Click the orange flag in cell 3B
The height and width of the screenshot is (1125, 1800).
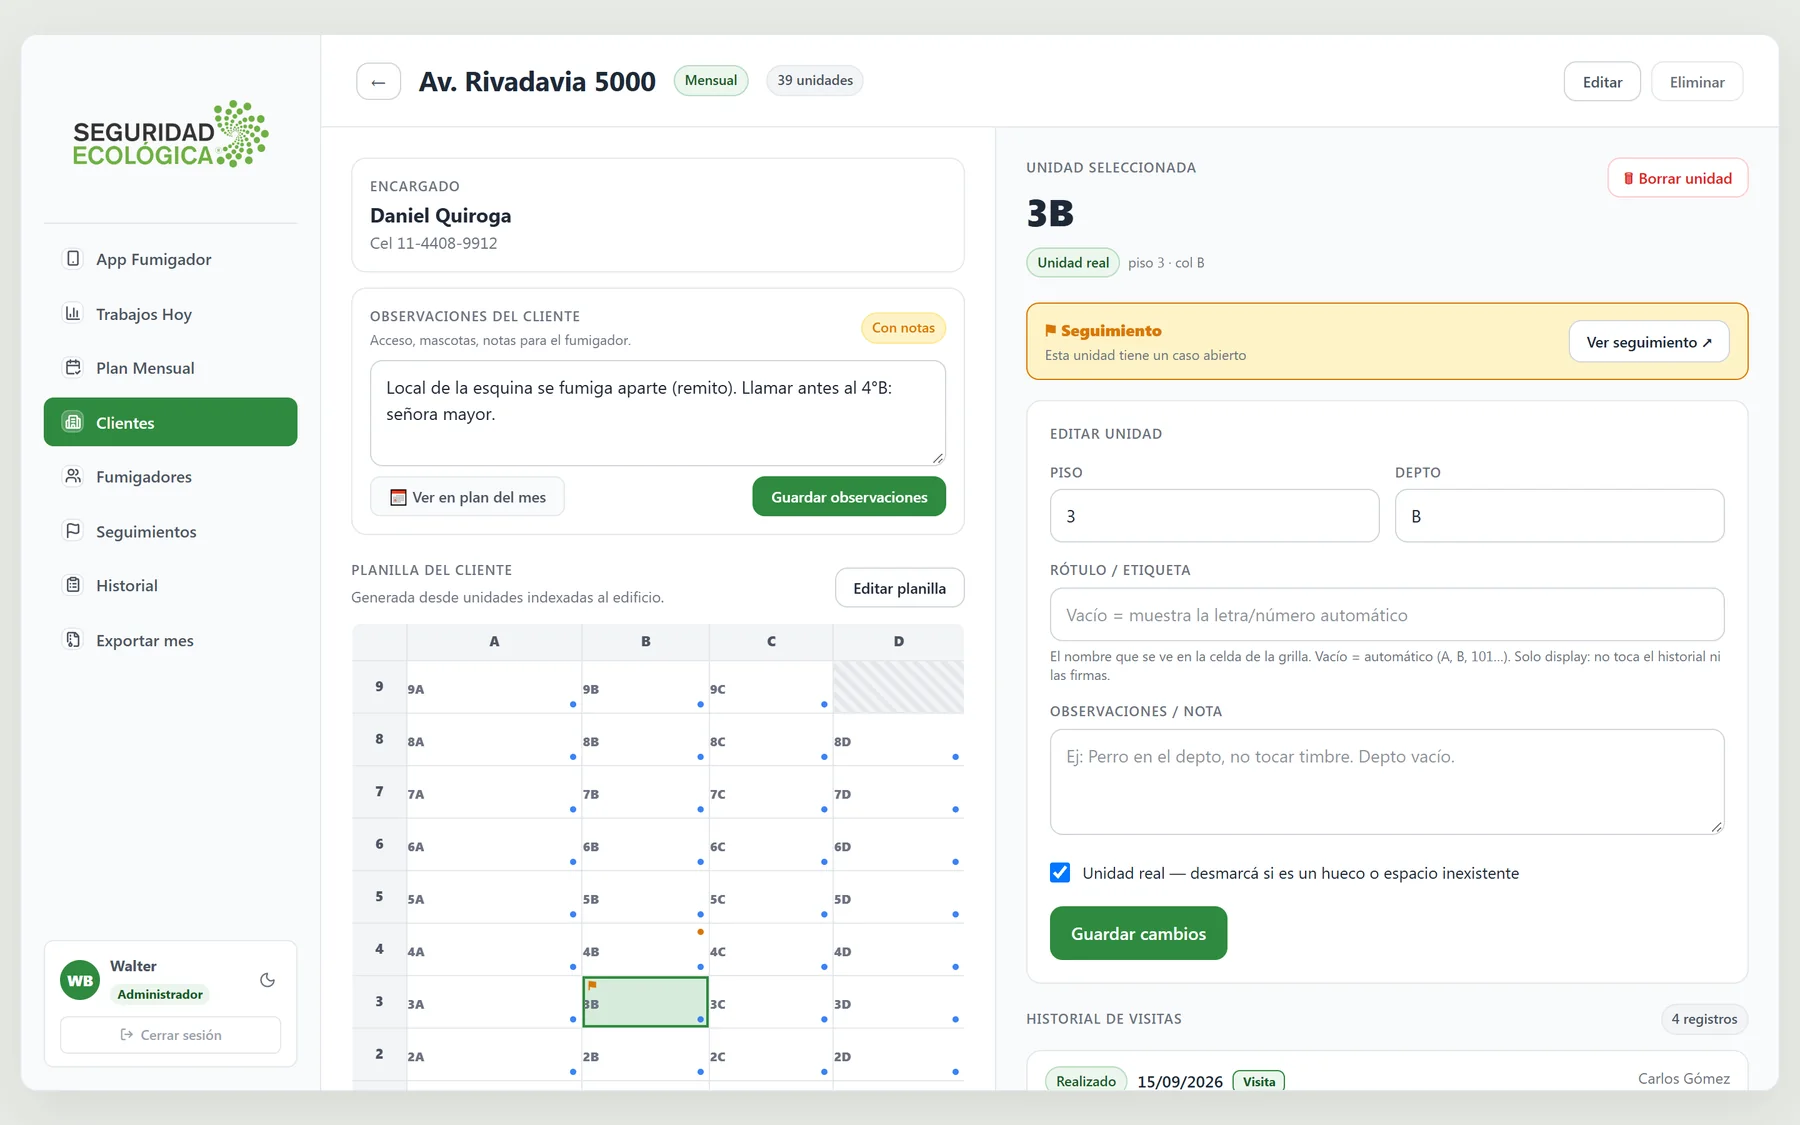click(592, 986)
